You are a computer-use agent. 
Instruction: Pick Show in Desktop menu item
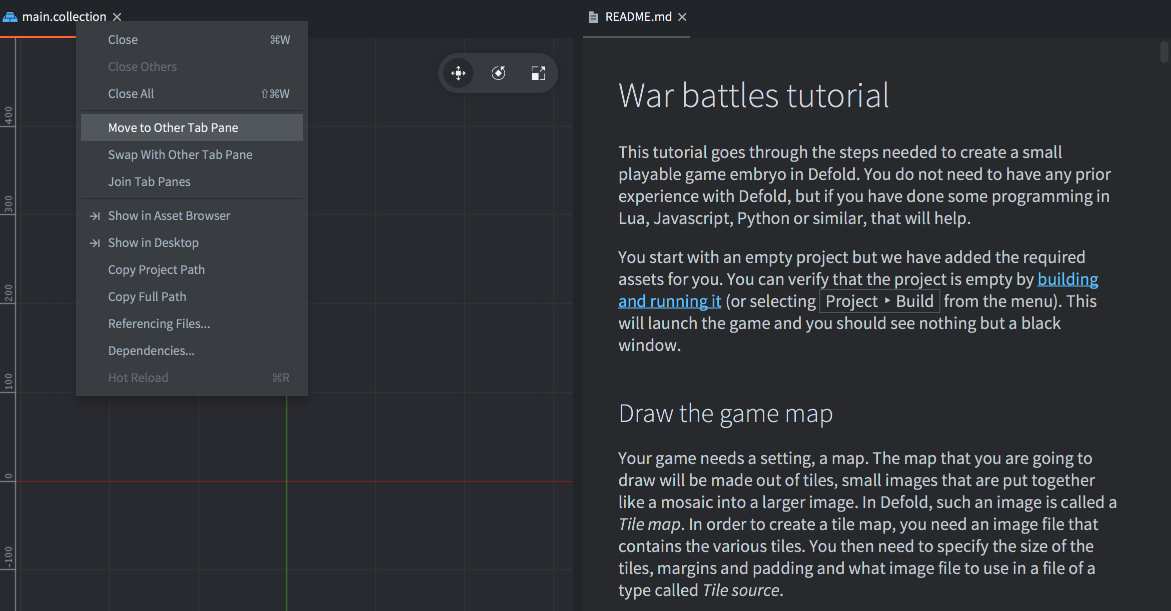[x=153, y=243]
